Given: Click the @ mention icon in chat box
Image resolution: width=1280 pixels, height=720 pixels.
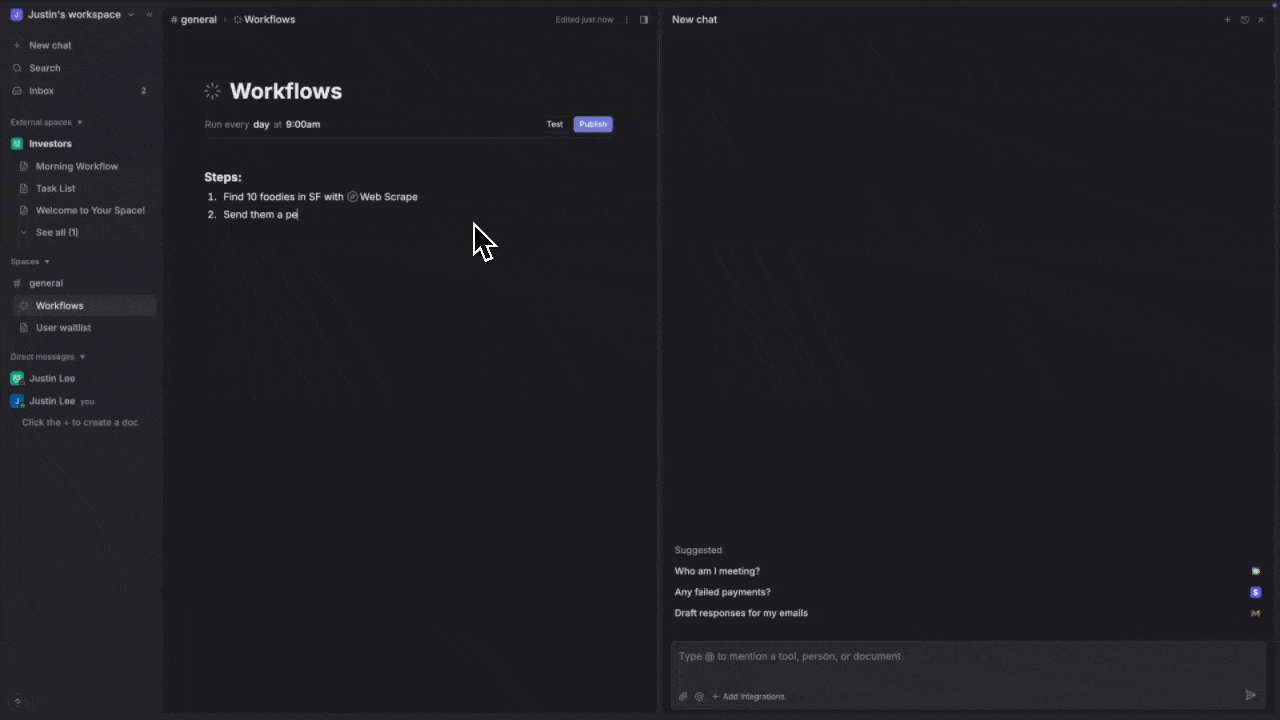Looking at the screenshot, I should (699, 697).
